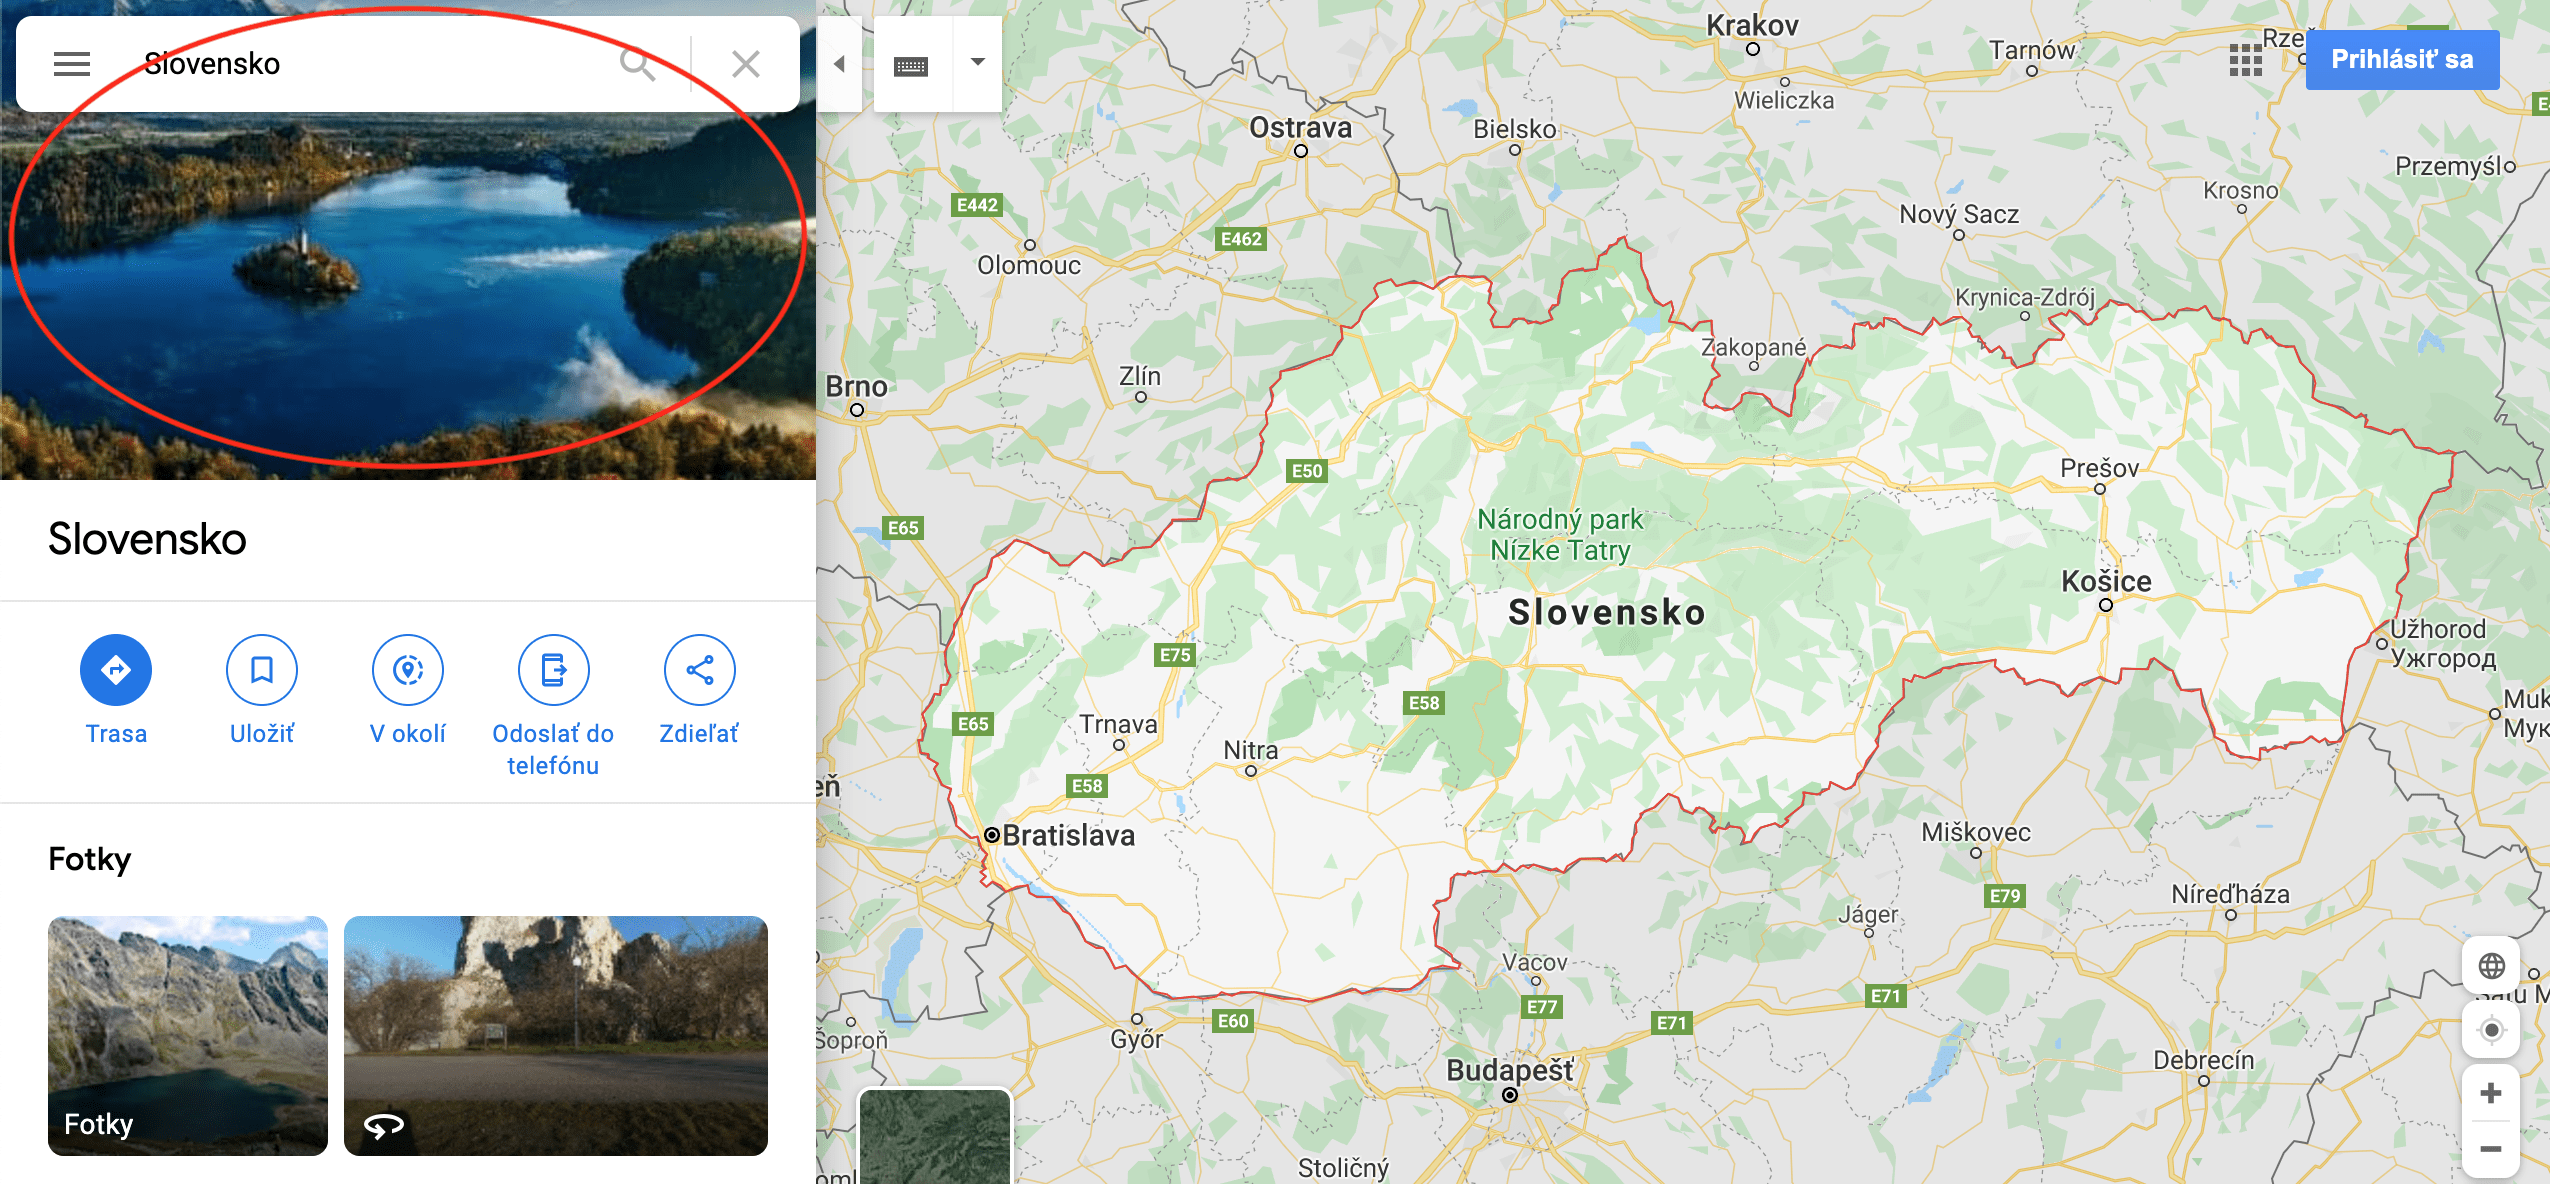The image size is (2550, 1184).
Task: Toggle globe view button
Action: pyautogui.click(x=2491, y=966)
